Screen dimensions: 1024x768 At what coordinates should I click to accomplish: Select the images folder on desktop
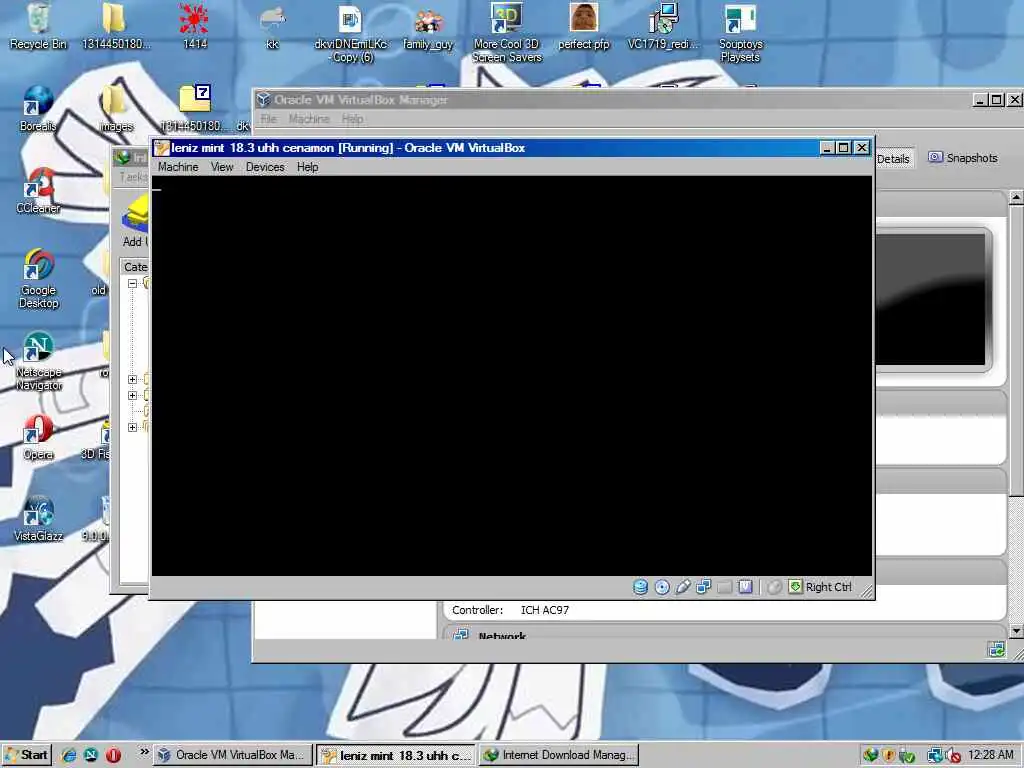tap(116, 108)
